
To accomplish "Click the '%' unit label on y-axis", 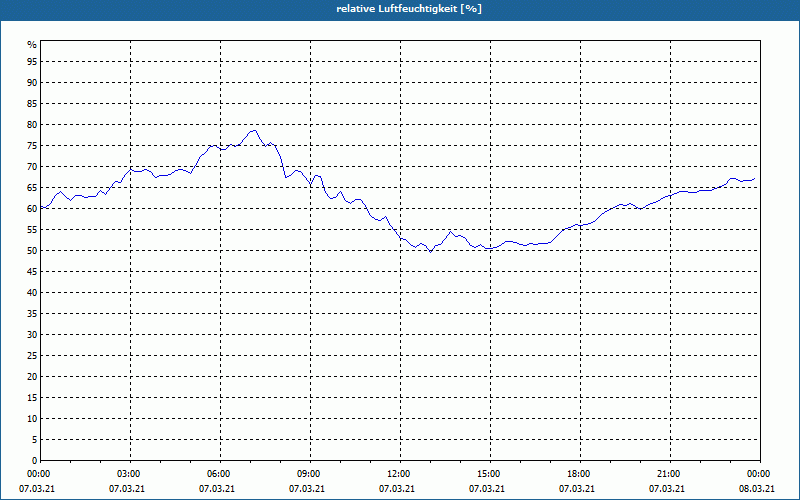I will (32, 45).
